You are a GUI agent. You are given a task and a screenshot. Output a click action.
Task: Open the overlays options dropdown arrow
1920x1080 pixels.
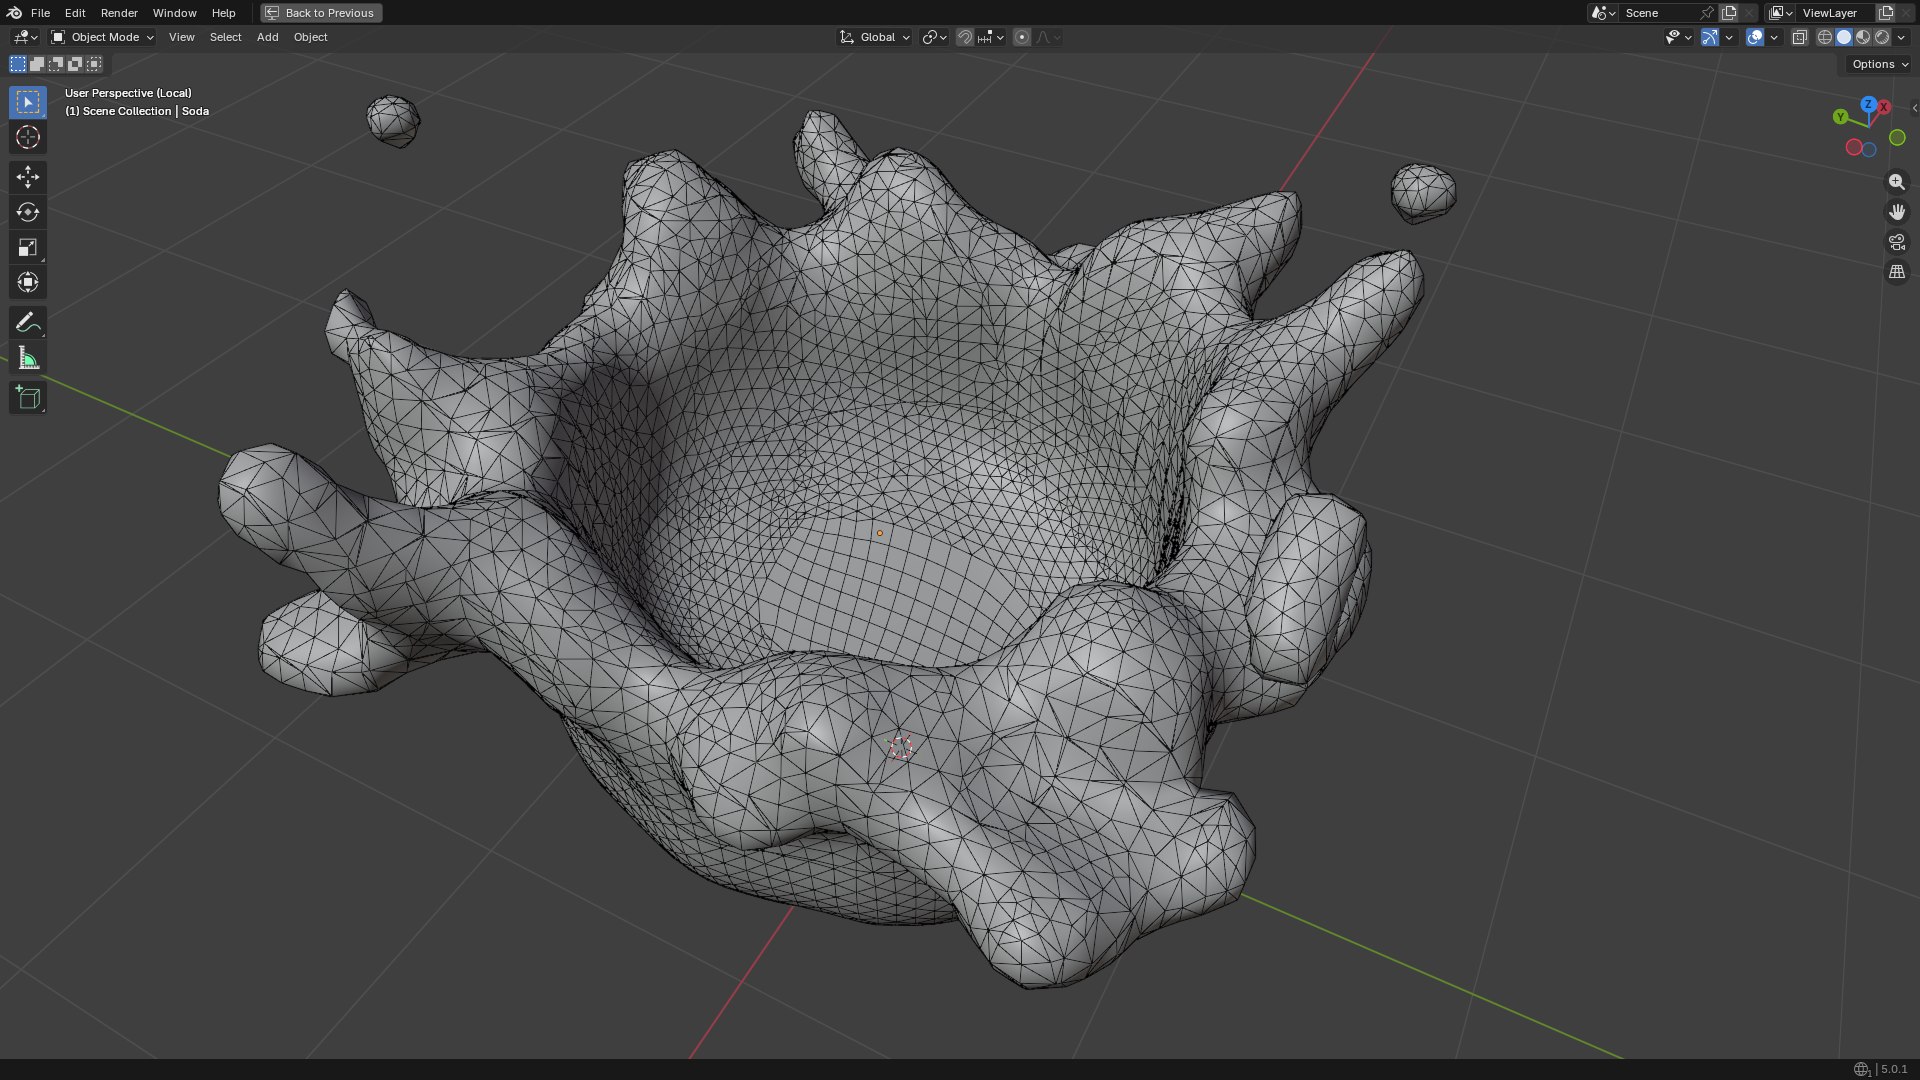point(1774,37)
